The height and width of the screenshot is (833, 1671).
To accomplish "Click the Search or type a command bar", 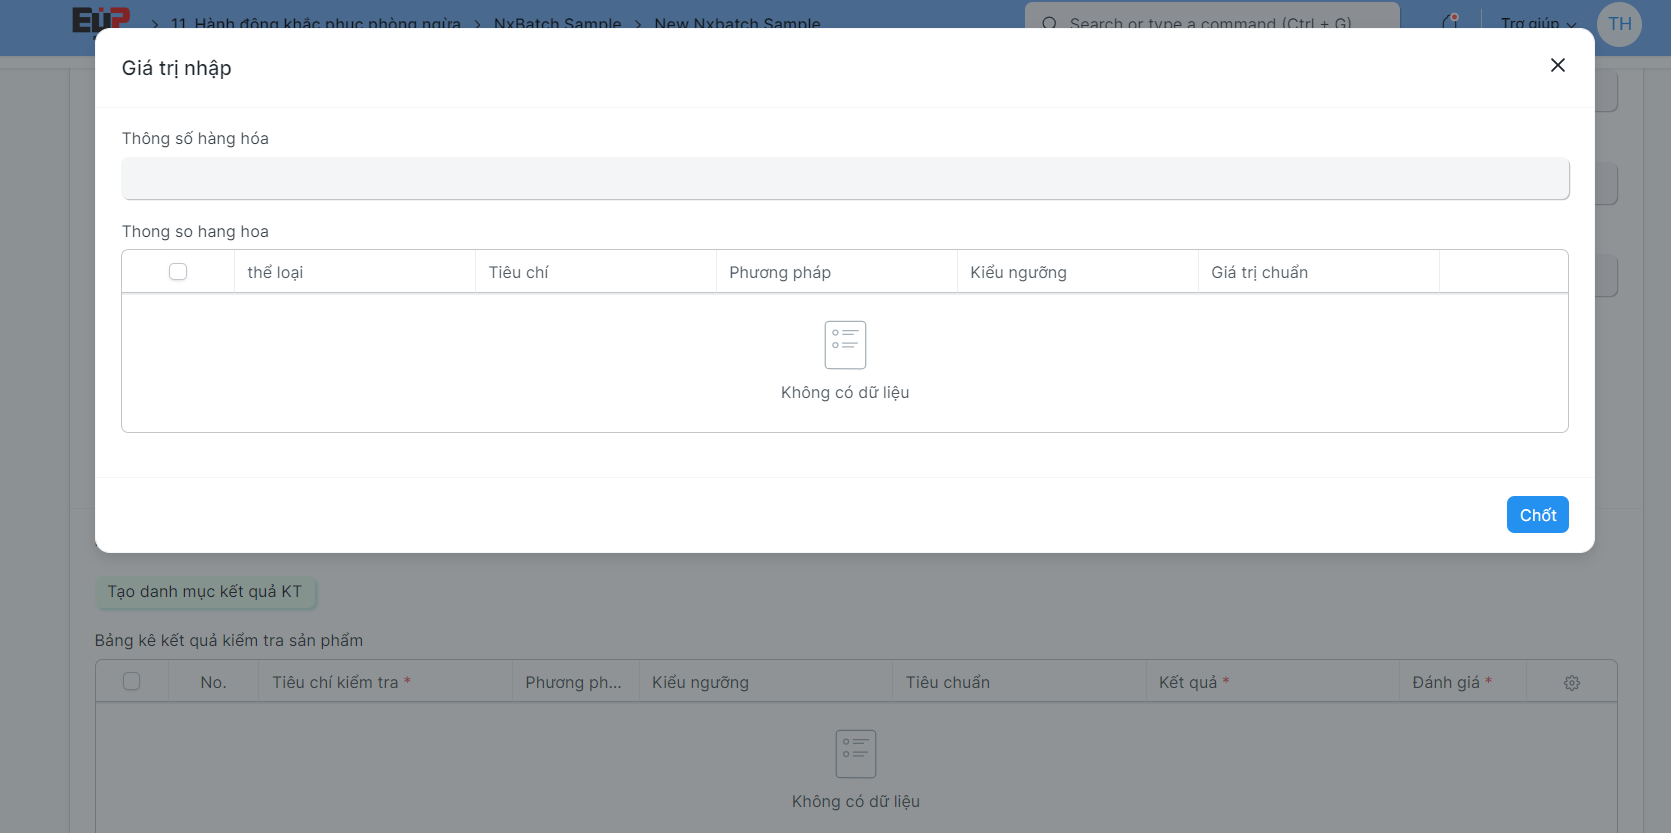I will (x=1210, y=24).
